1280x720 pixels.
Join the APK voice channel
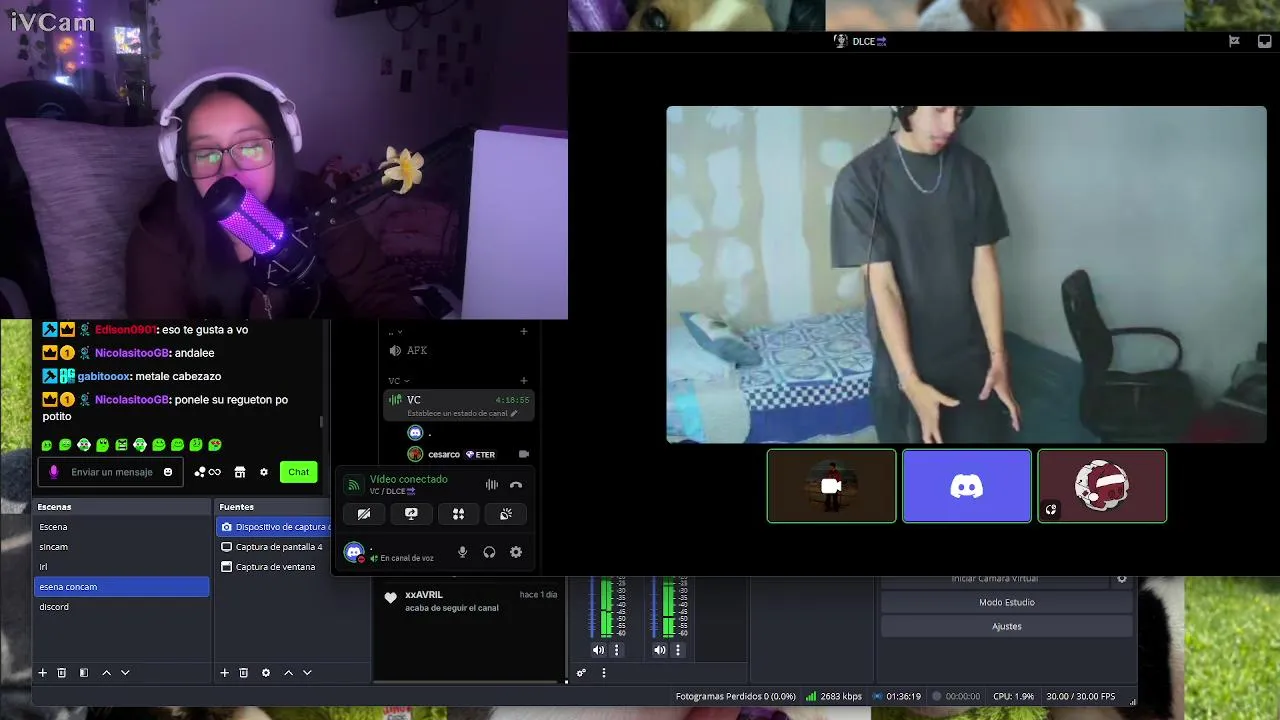pyautogui.click(x=460, y=351)
